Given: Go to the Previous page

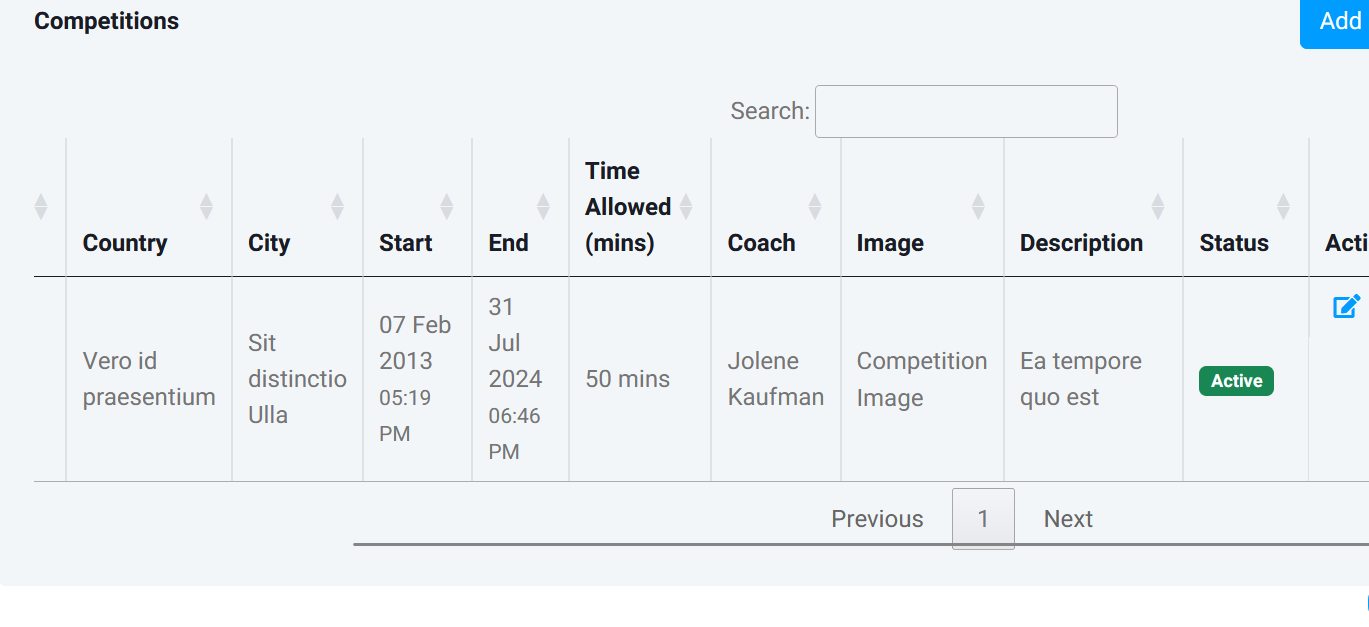Looking at the screenshot, I should (x=877, y=519).
